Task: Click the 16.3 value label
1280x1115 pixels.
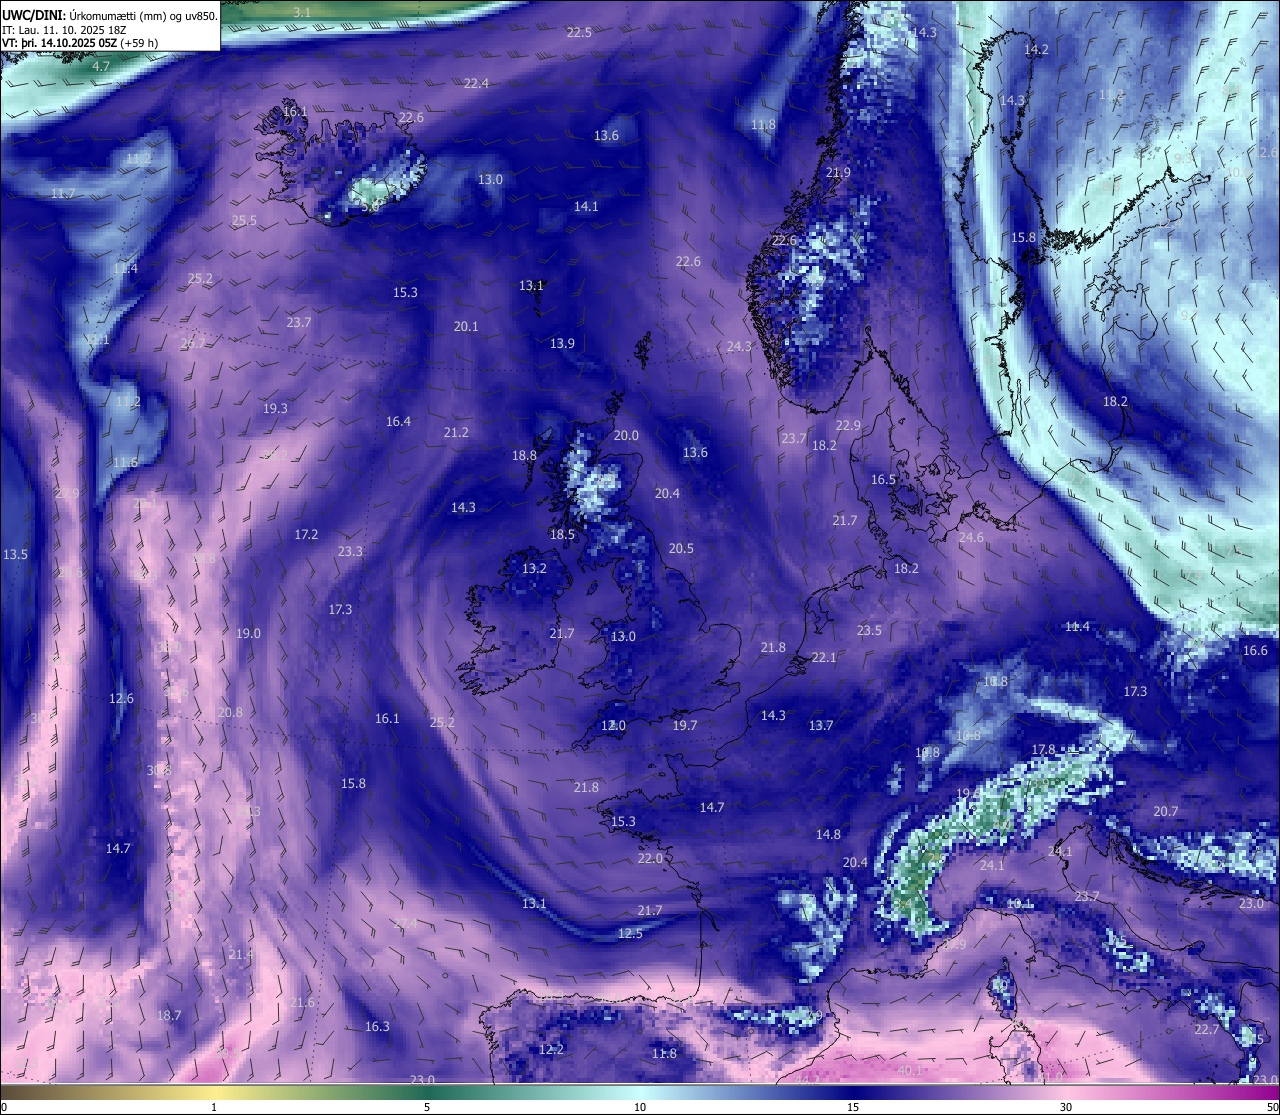Action: tap(377, 1027)
